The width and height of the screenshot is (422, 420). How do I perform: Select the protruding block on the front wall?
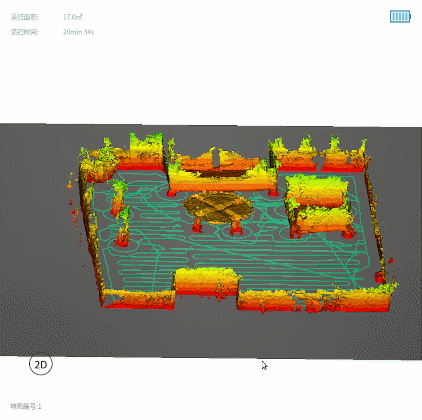206,281
